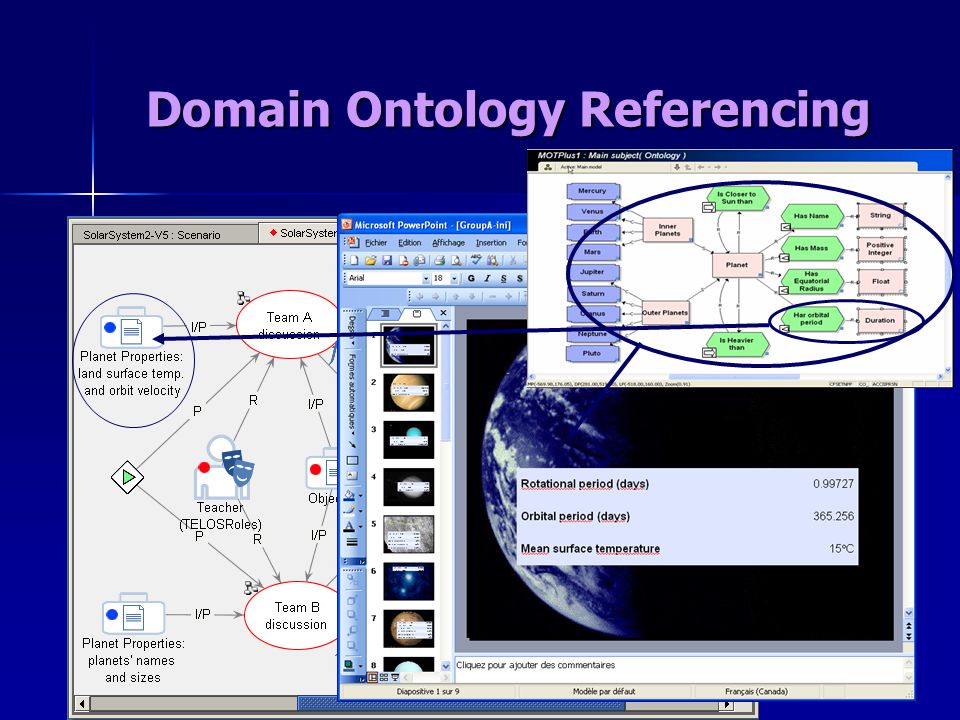Open the Affichage menu
Image resolution: width=960 pixels, height=720 pixels.
[x=449, y=243]
